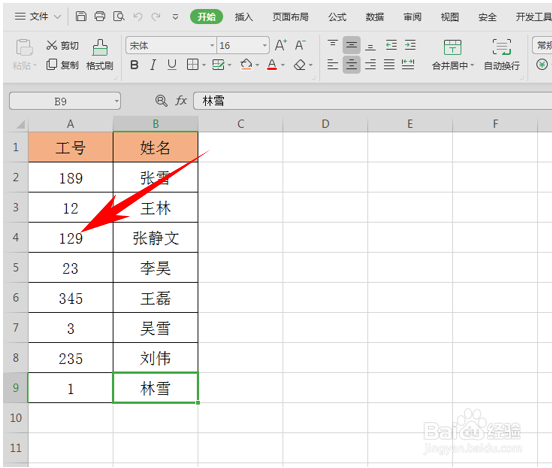The width and height of the screenshot is (552, 468).
Task: Expand Merge and Center dropdown arrow
Action: (x=472, y=65)
